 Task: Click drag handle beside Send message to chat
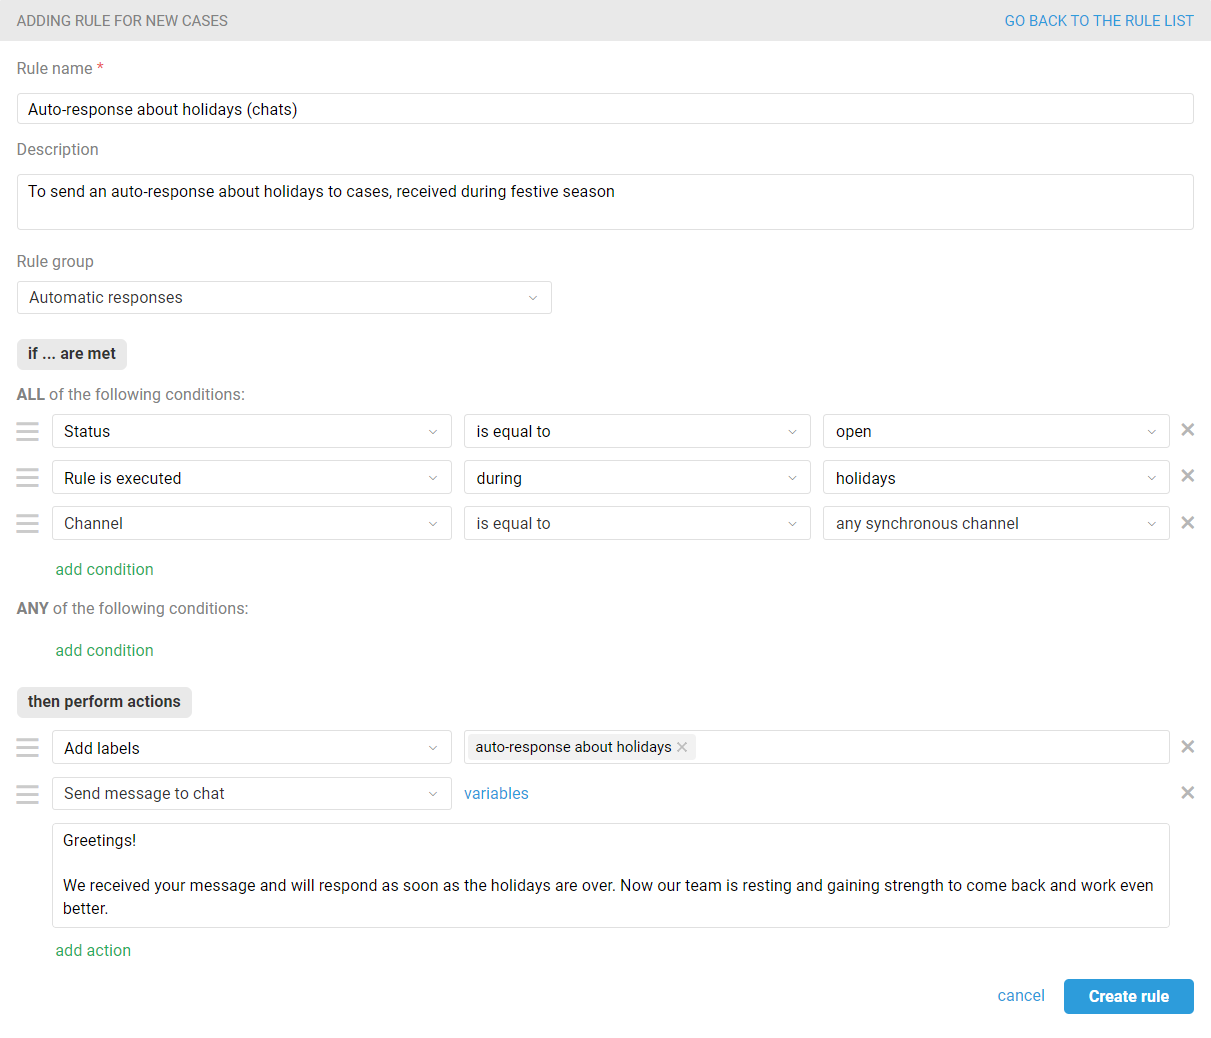(28, 794)
